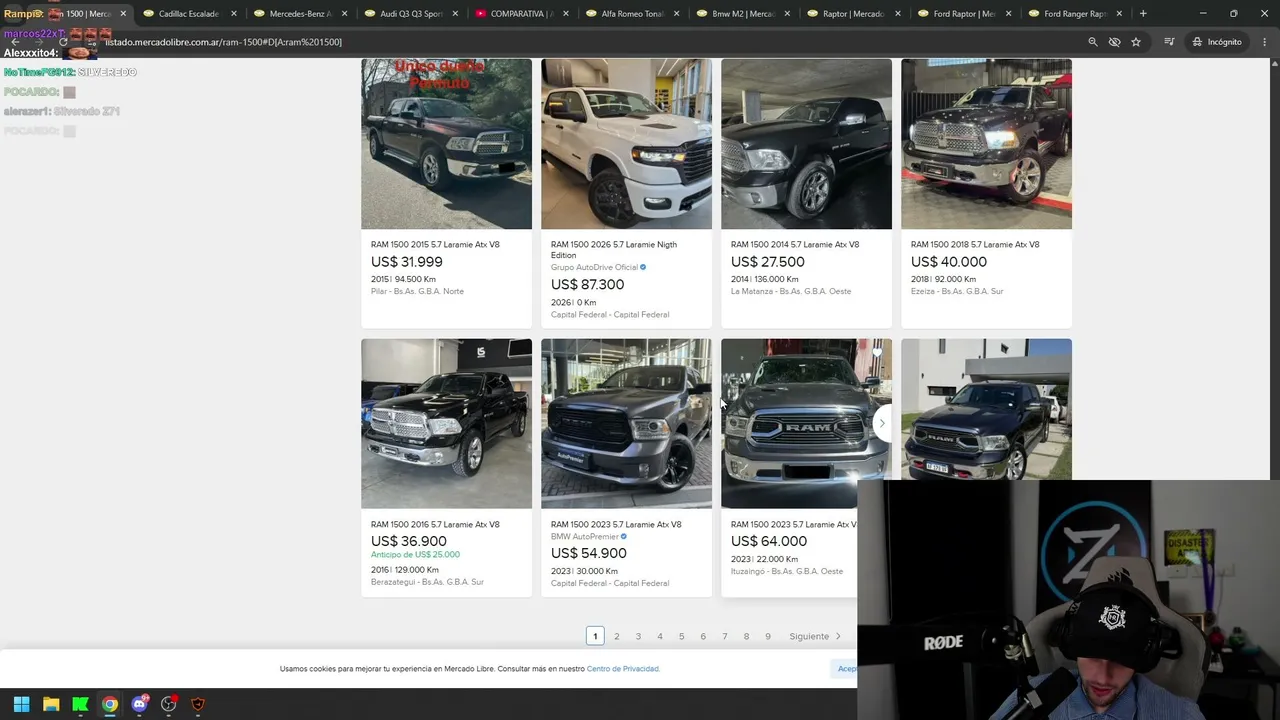The image size is (1280, 720).
Task: Close the Ford Ranger Raptor tab
Action: pyautogui.click(x=1119, y=14)
